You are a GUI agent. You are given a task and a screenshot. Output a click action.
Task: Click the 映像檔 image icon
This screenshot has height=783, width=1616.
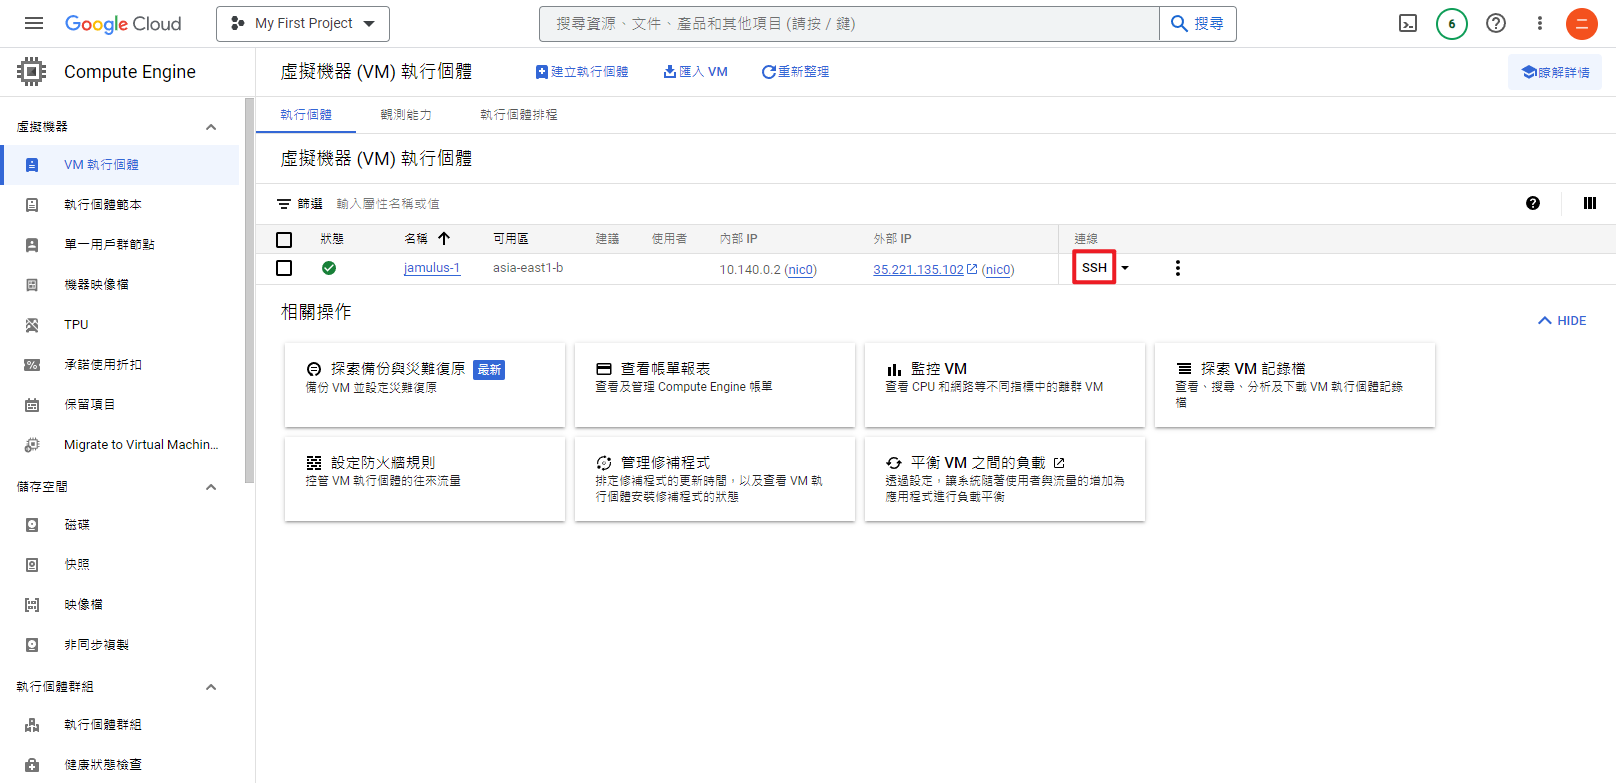click(x=32, y=605)
